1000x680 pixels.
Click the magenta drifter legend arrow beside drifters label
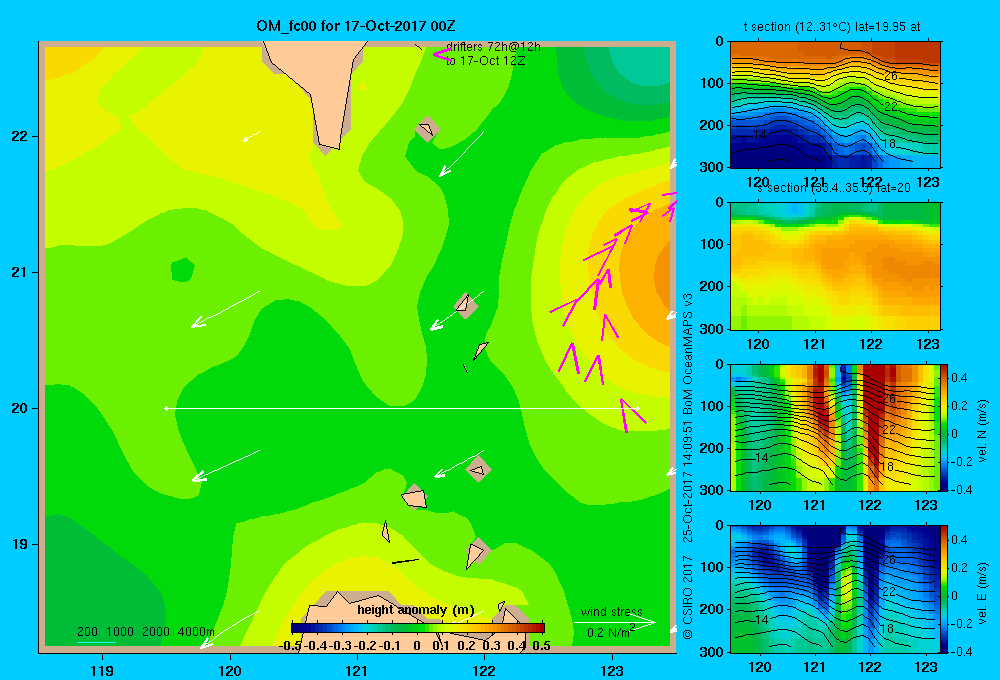coord(442,54)
